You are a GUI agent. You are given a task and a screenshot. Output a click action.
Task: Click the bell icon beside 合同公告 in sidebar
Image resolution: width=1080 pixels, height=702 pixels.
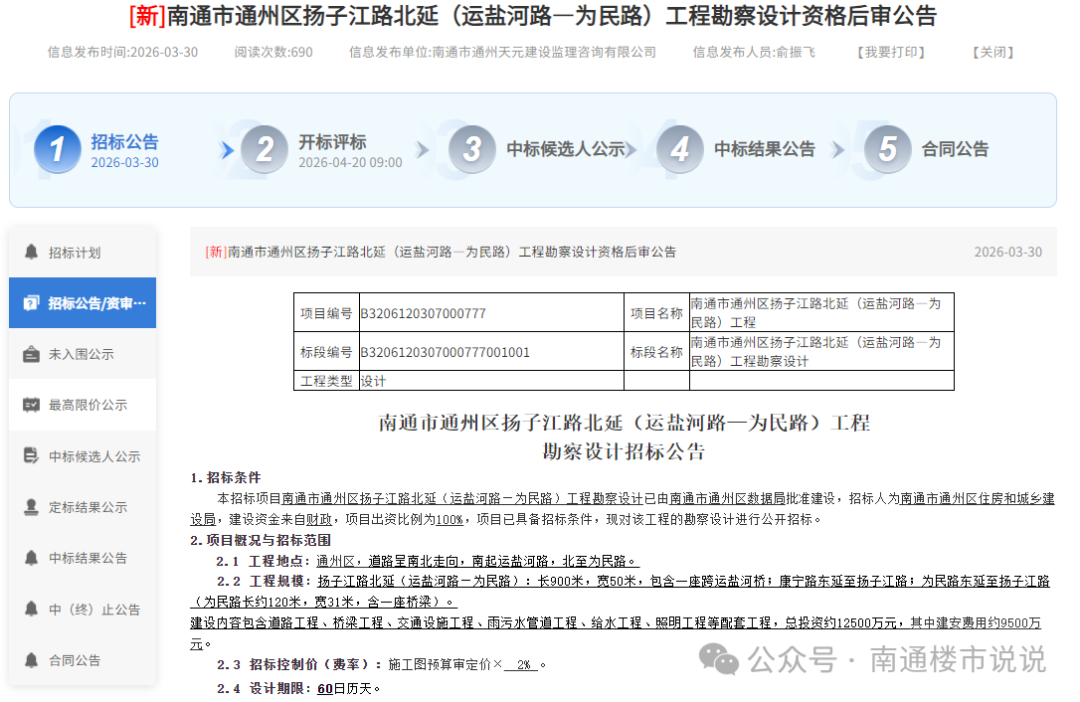(x=32, y=660)
